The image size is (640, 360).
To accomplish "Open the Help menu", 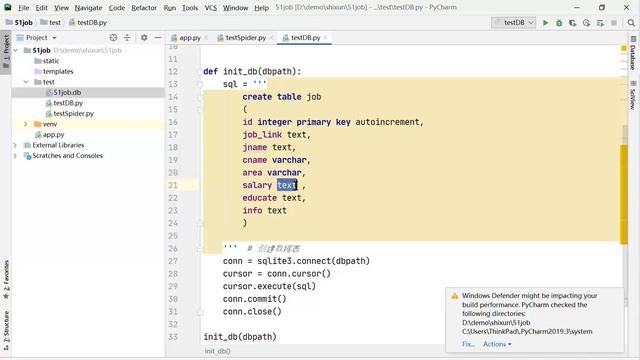I will pos(261,8).
